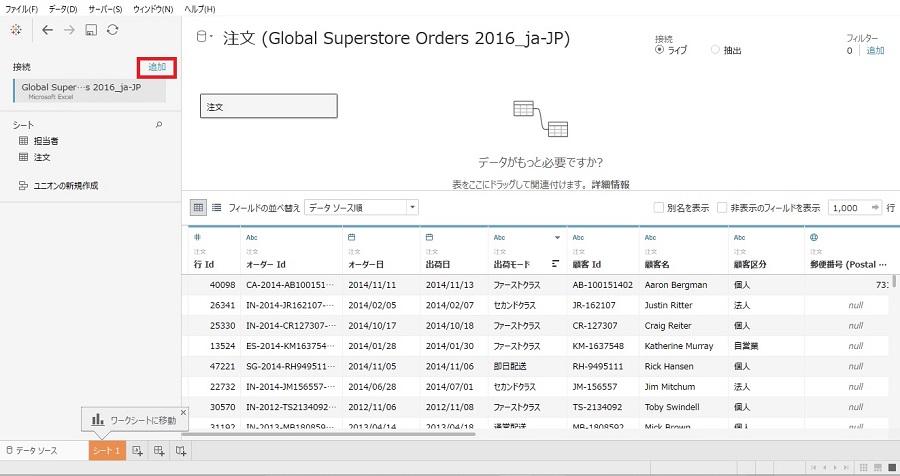Switch to the シート 1 tab

pos(107,451)
